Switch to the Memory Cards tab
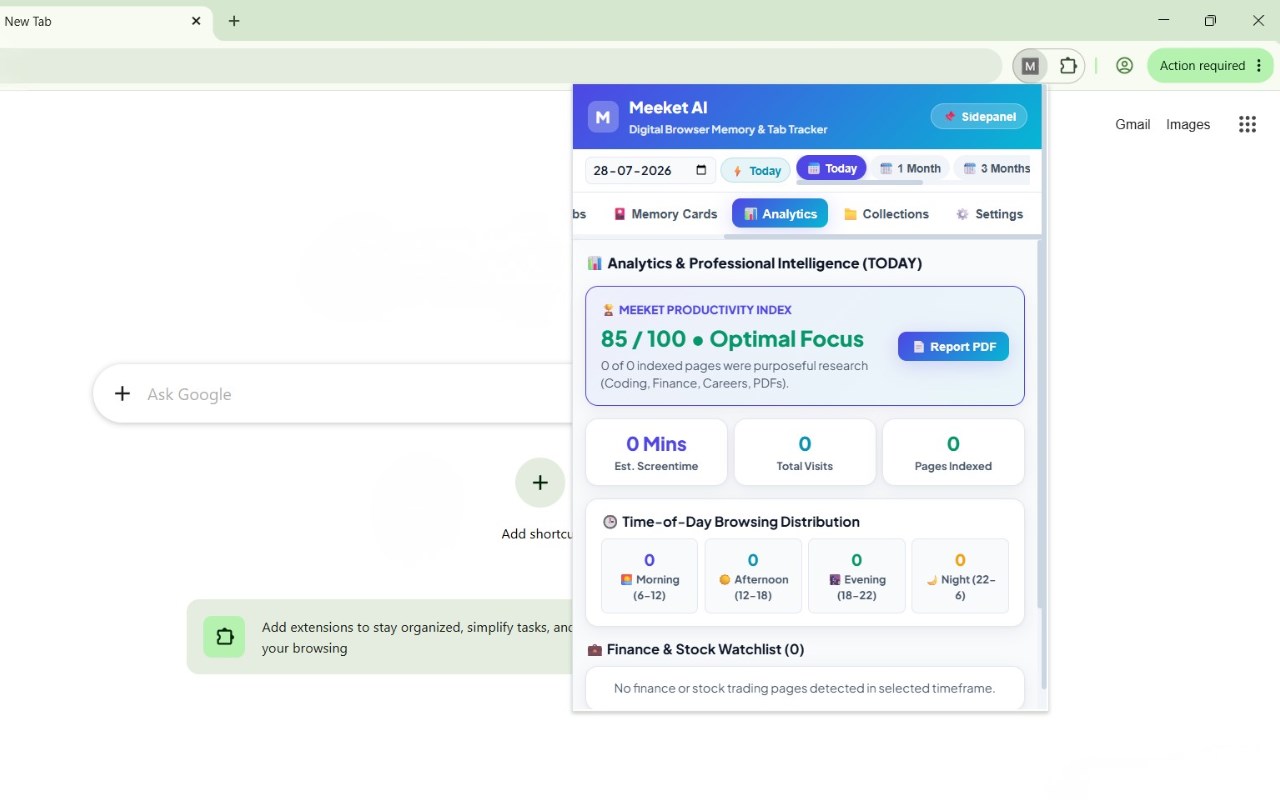 pos(665,214)
